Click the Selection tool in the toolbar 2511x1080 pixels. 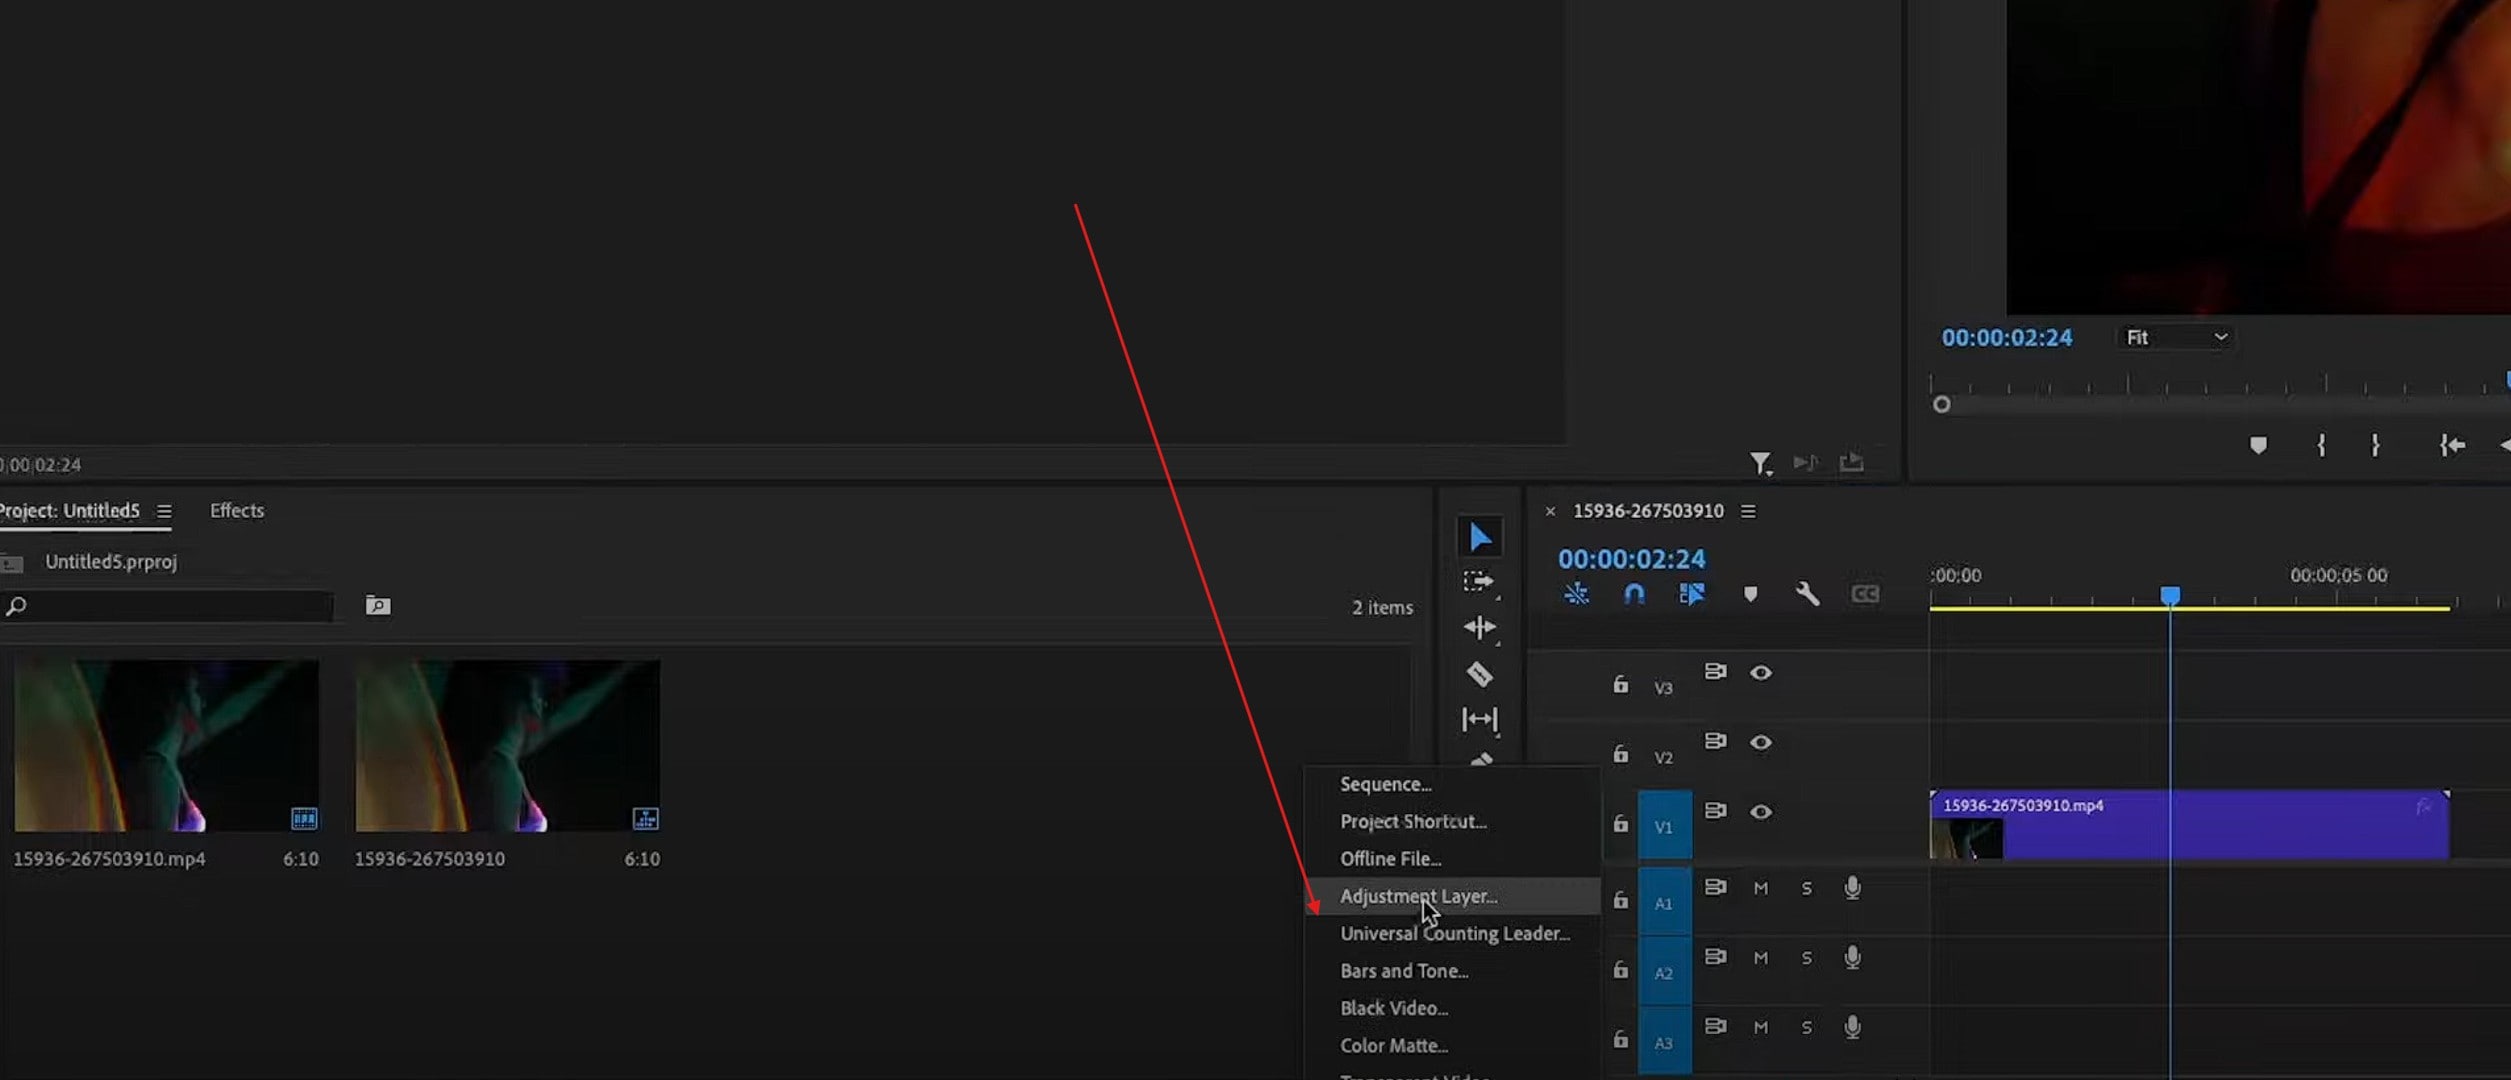pyautogui.click(x=1481, y=536)
